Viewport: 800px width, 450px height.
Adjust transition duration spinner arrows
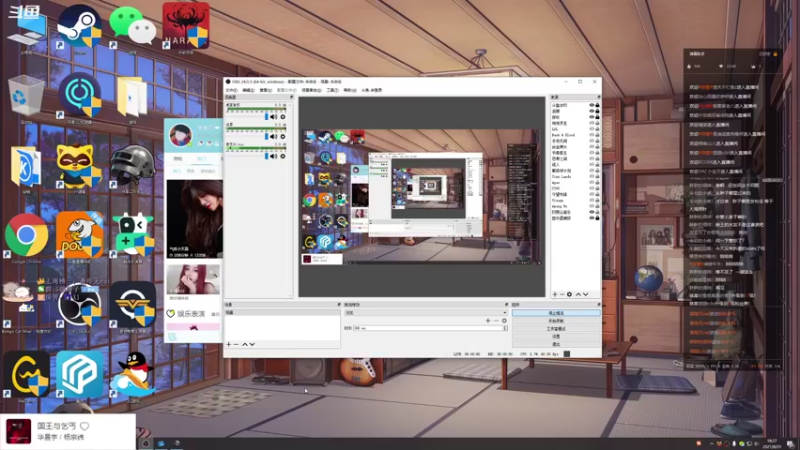click(x=505, y=328)
